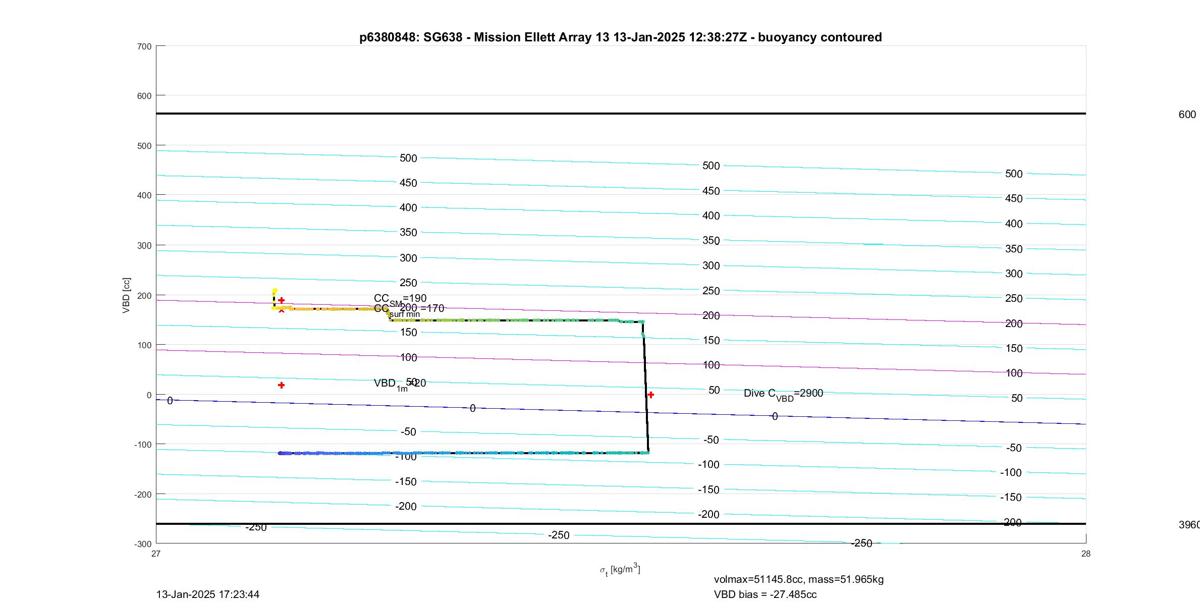Click the plot title mentioning SG638 Mission Ellett Array
Image resolution: width=1200 pixels, height=611 pixels.
[620, 37]
